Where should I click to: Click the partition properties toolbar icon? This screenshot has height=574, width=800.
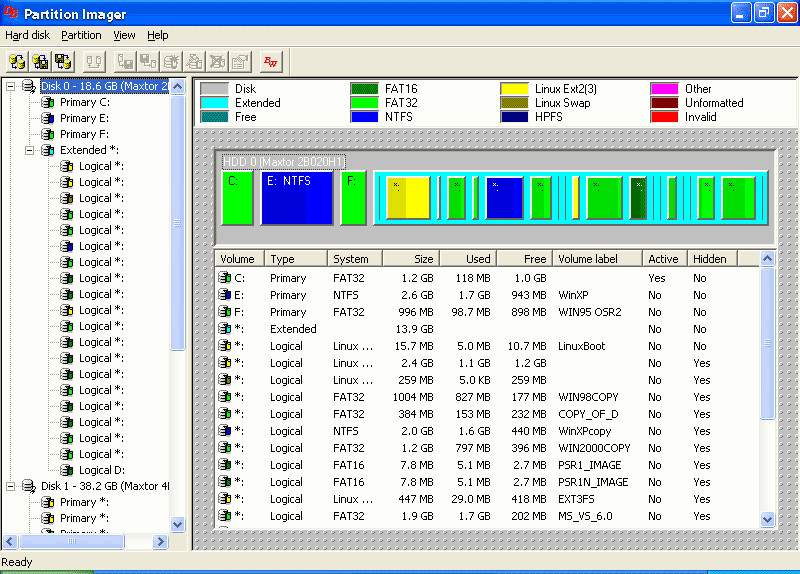click(240, 62)
